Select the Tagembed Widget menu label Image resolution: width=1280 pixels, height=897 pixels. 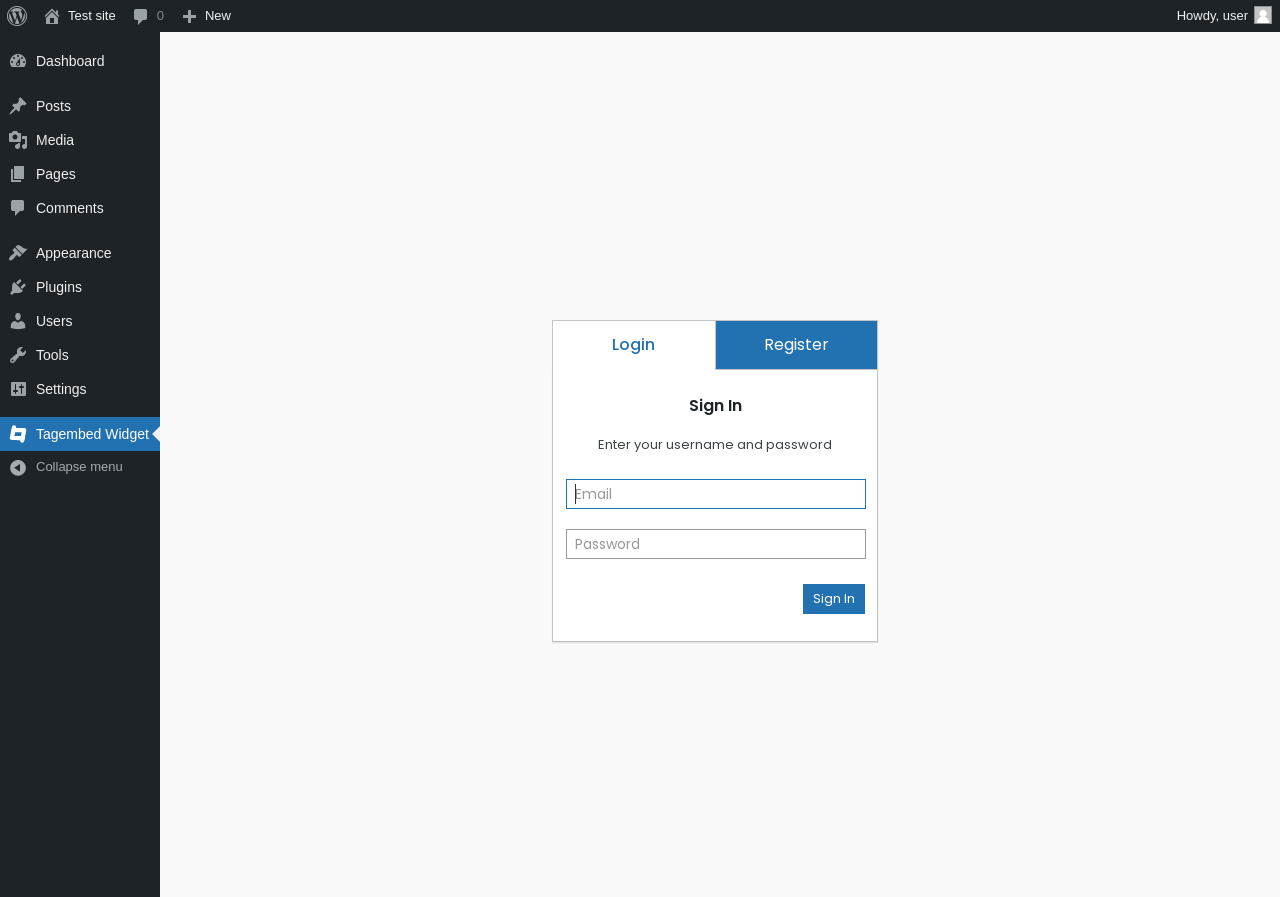(x=92, y=434)
